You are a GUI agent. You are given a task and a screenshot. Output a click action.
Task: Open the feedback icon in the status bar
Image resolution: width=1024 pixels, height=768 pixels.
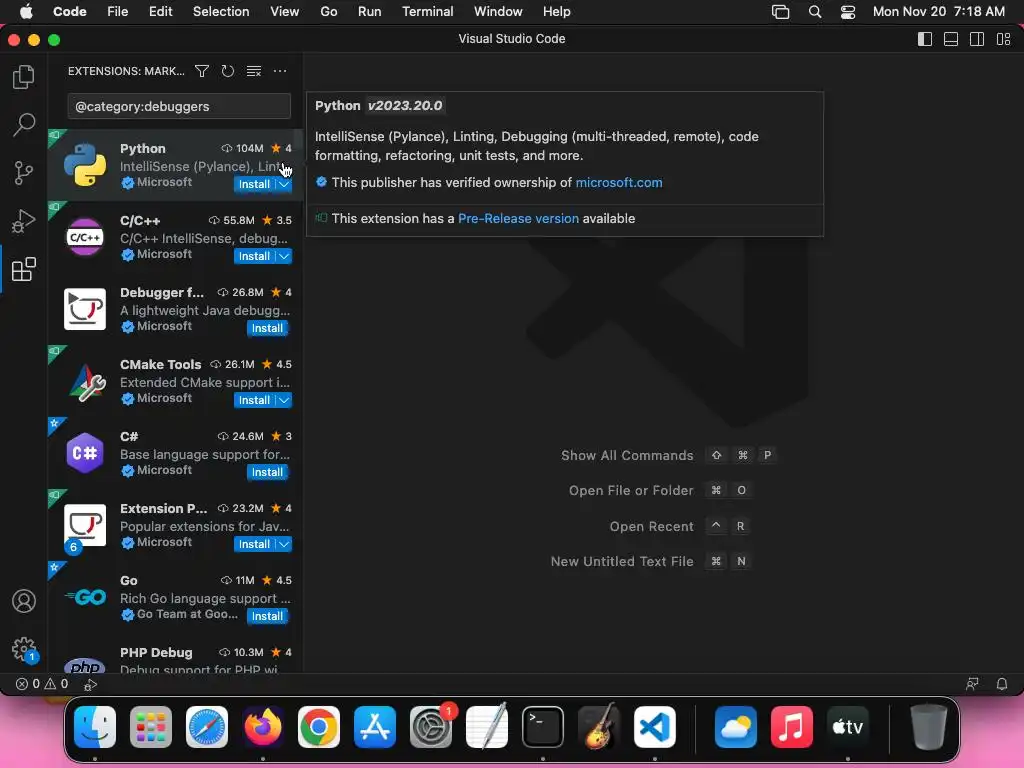972,684
